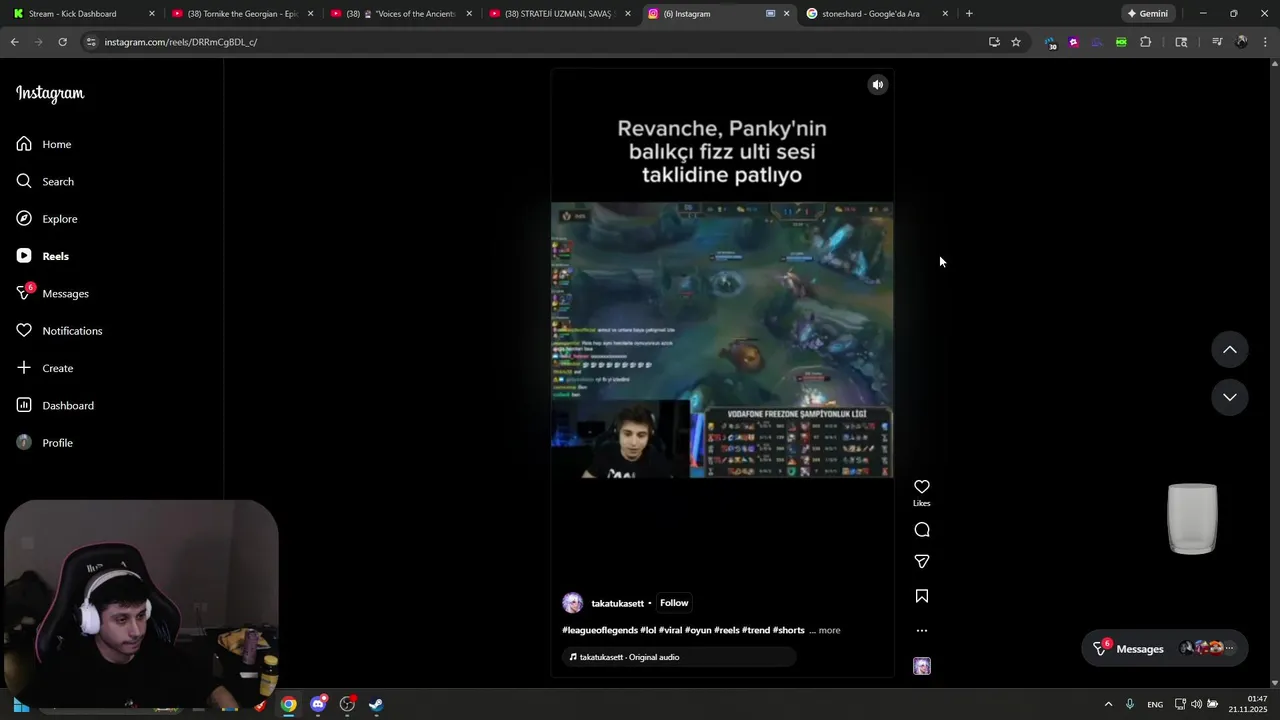The width and height of the screenshot is (1280, 720).
Task: Click the takatukasett profile avatar
Action: [573, 603]
